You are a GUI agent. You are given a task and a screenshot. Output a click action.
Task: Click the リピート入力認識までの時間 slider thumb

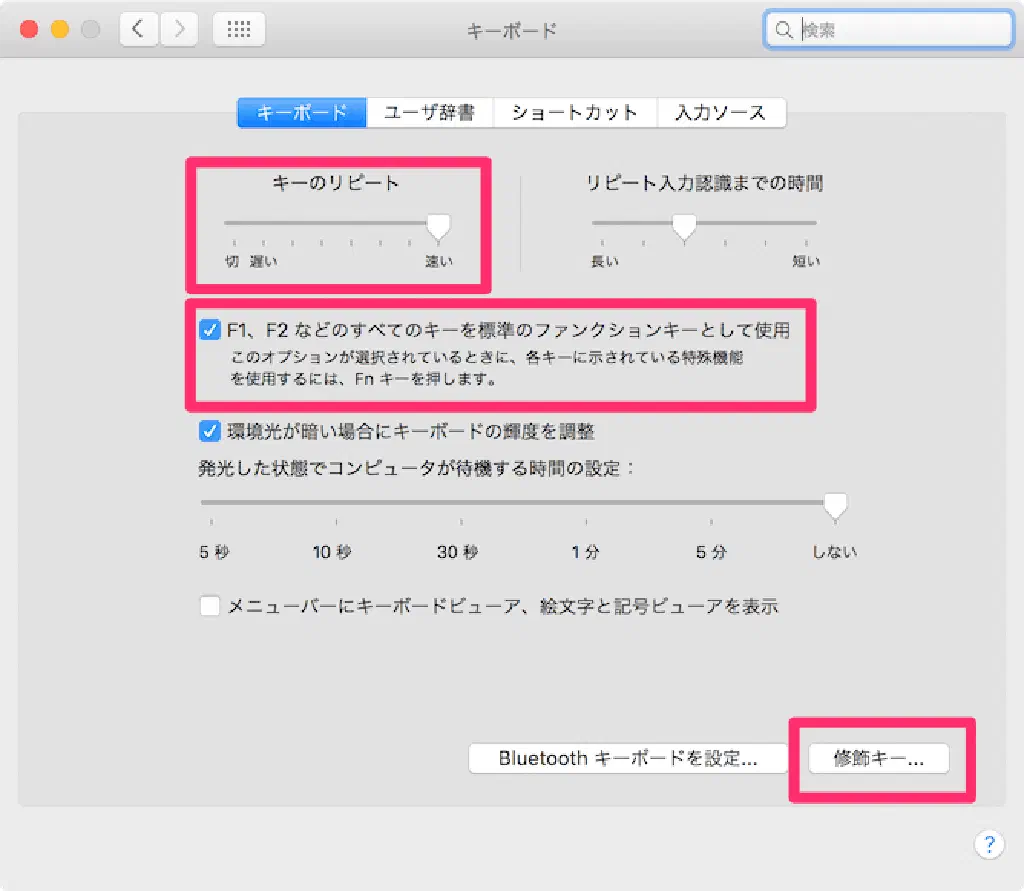684,227
